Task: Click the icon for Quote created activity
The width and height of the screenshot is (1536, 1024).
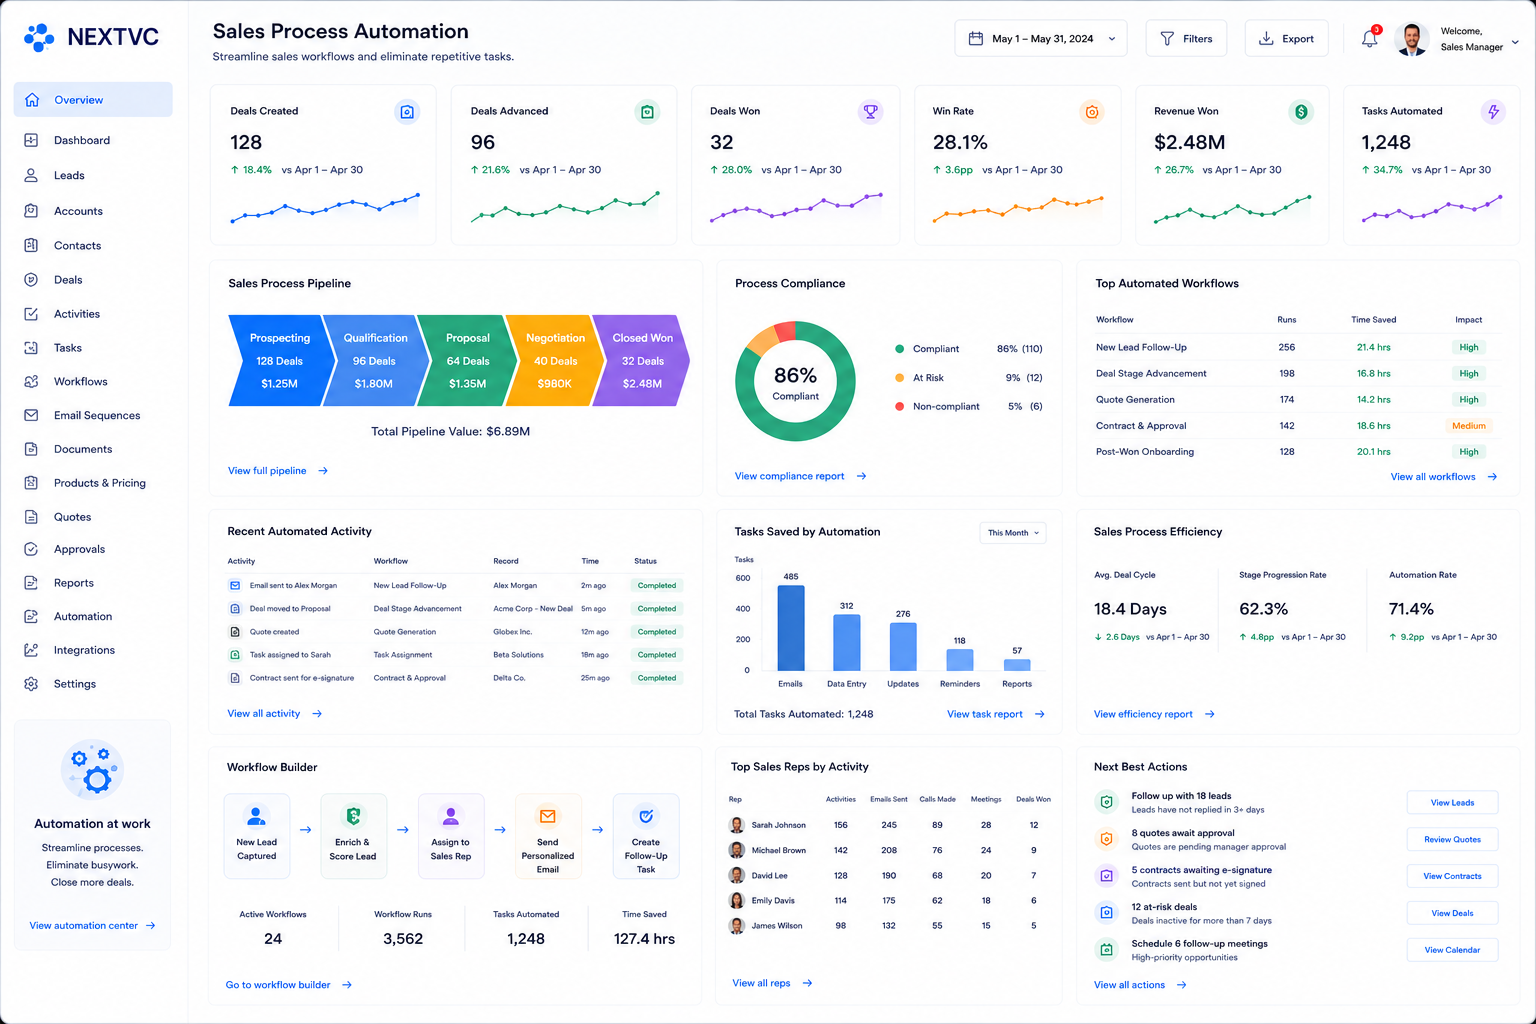Action: (235, 632)
